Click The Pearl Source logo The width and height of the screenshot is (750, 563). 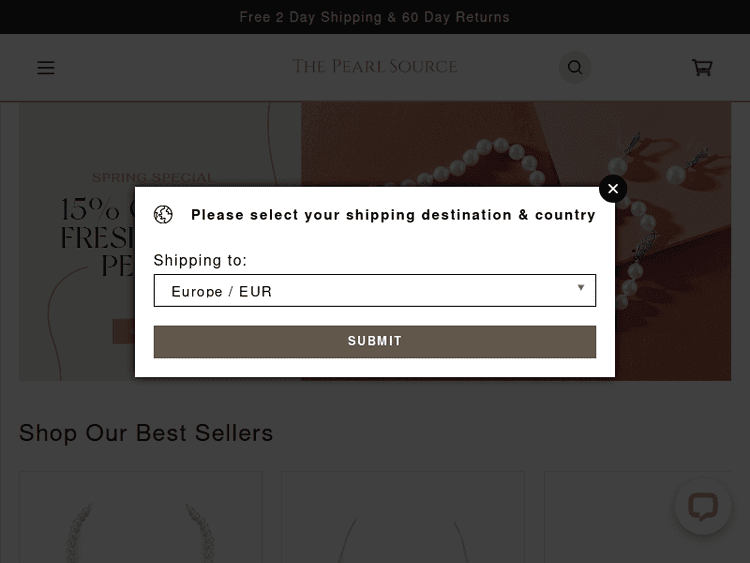pyautogui.click(x=375, y=67)
